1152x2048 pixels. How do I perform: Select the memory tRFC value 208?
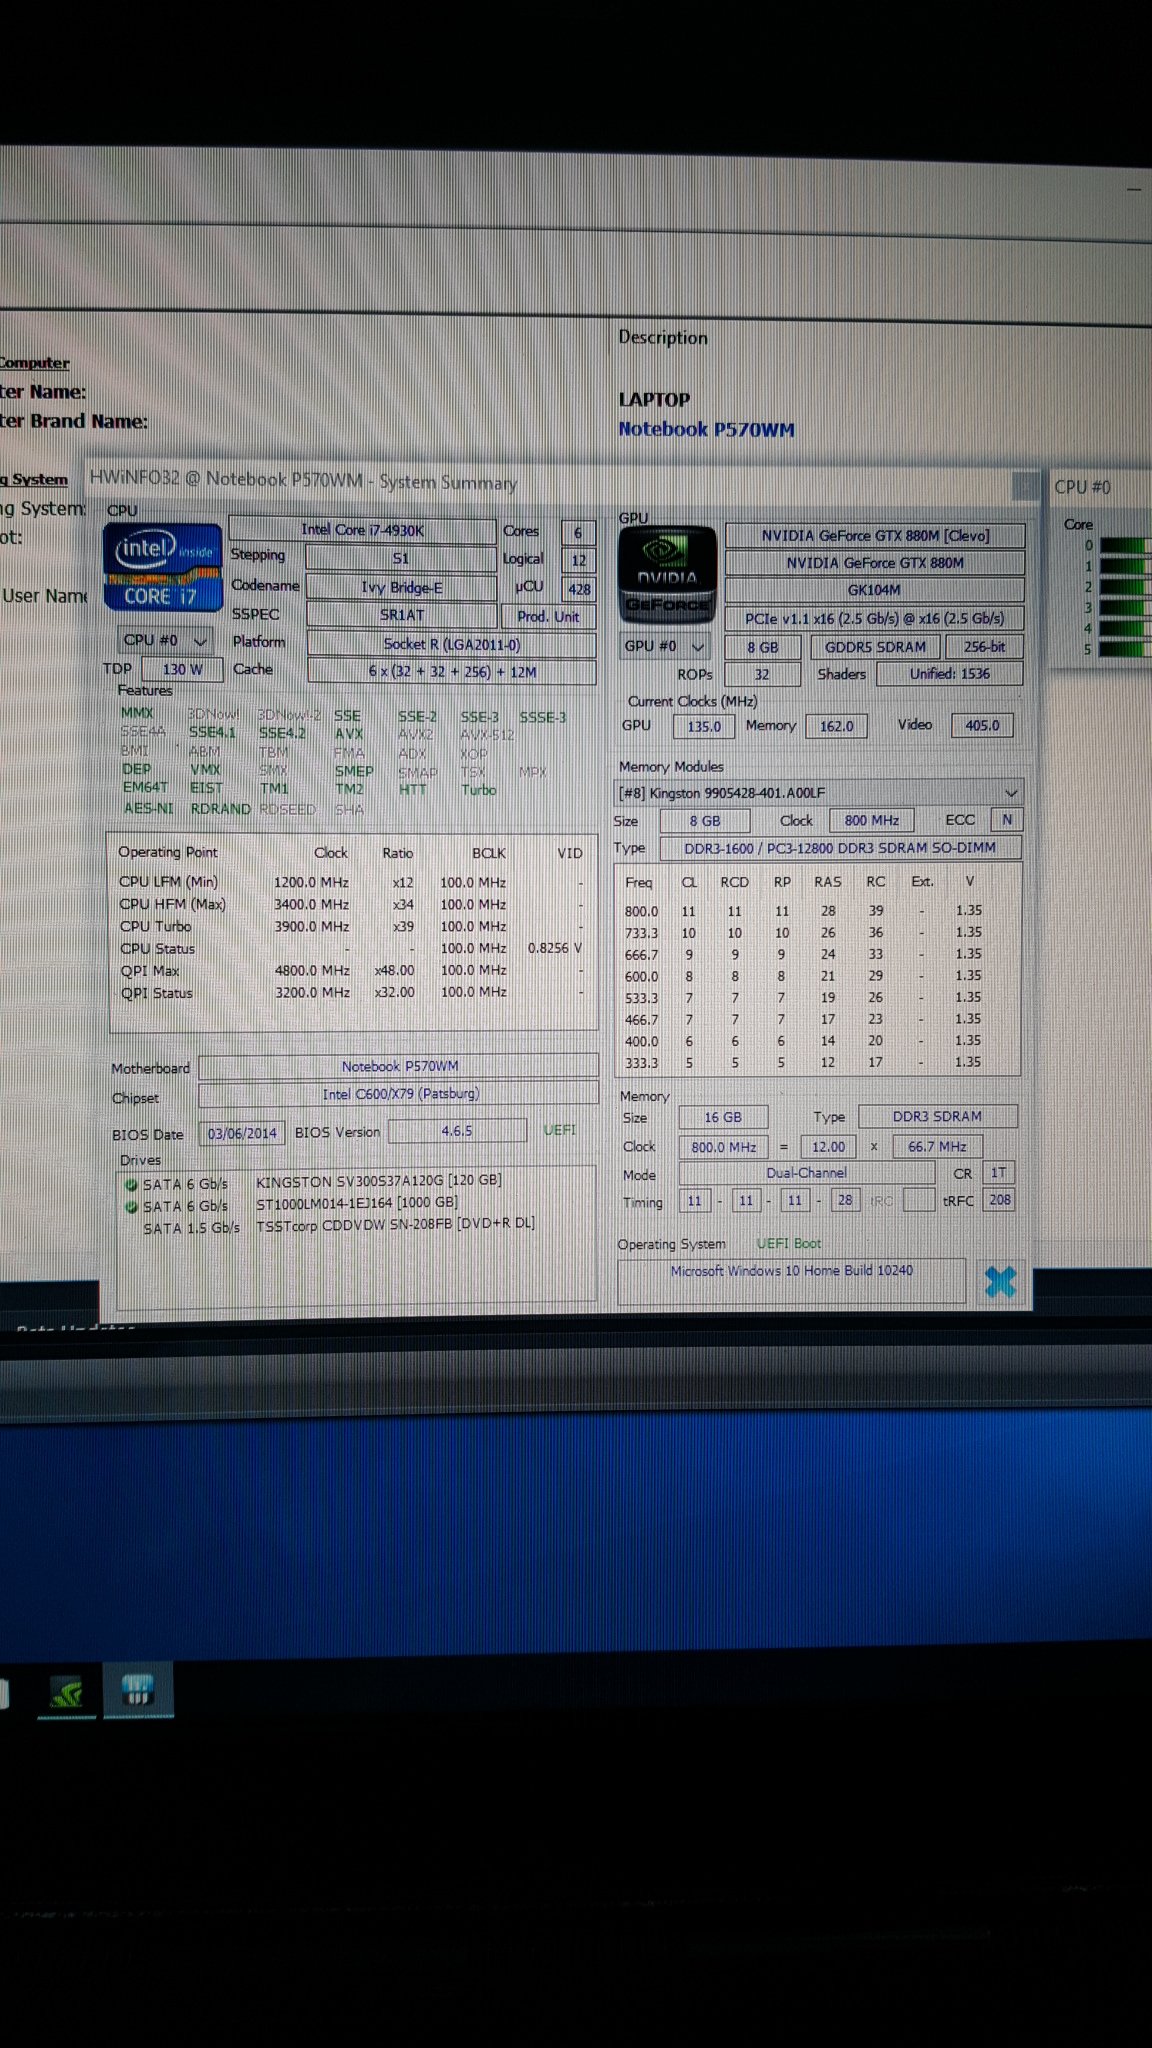pyautogui.click(x=1000, y=1200)
